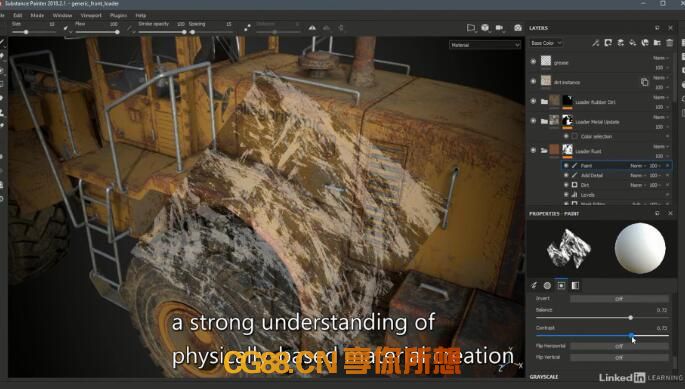Select the Loader Rust mask thumbnail

point(567,149)
